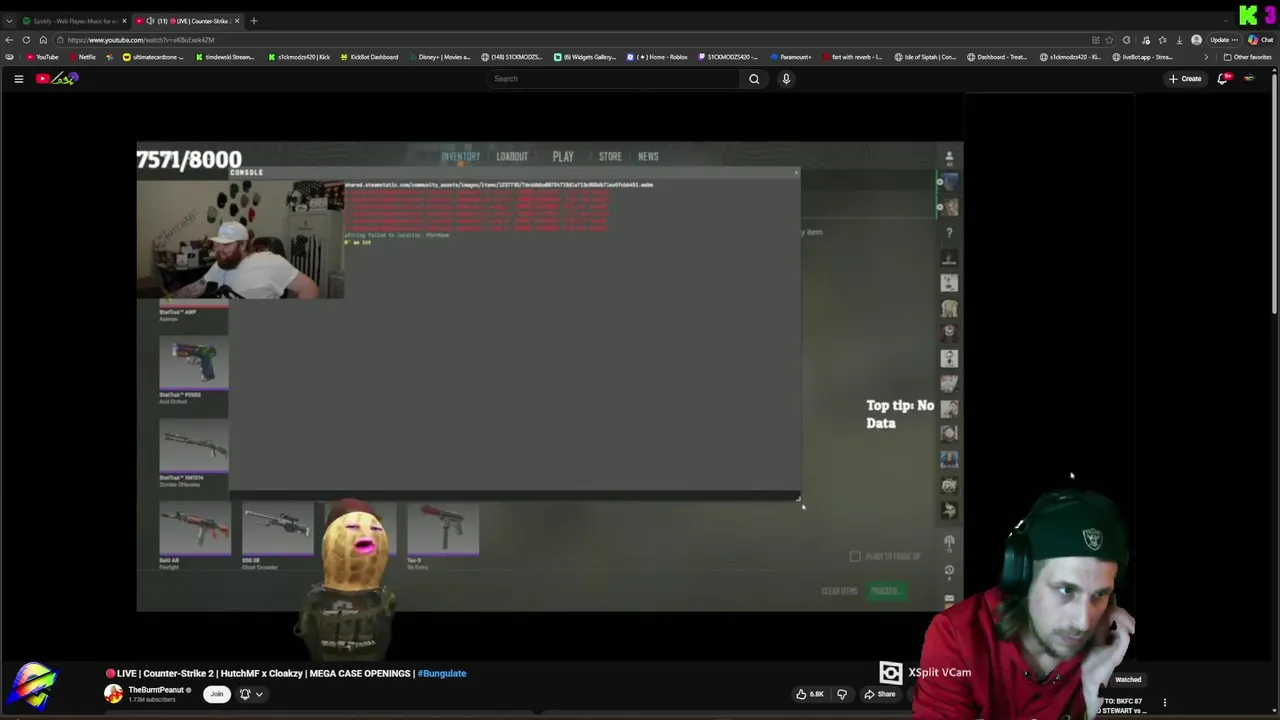Click the YouTube Search box
This screenshot has width=1280, height=720.
613,79
